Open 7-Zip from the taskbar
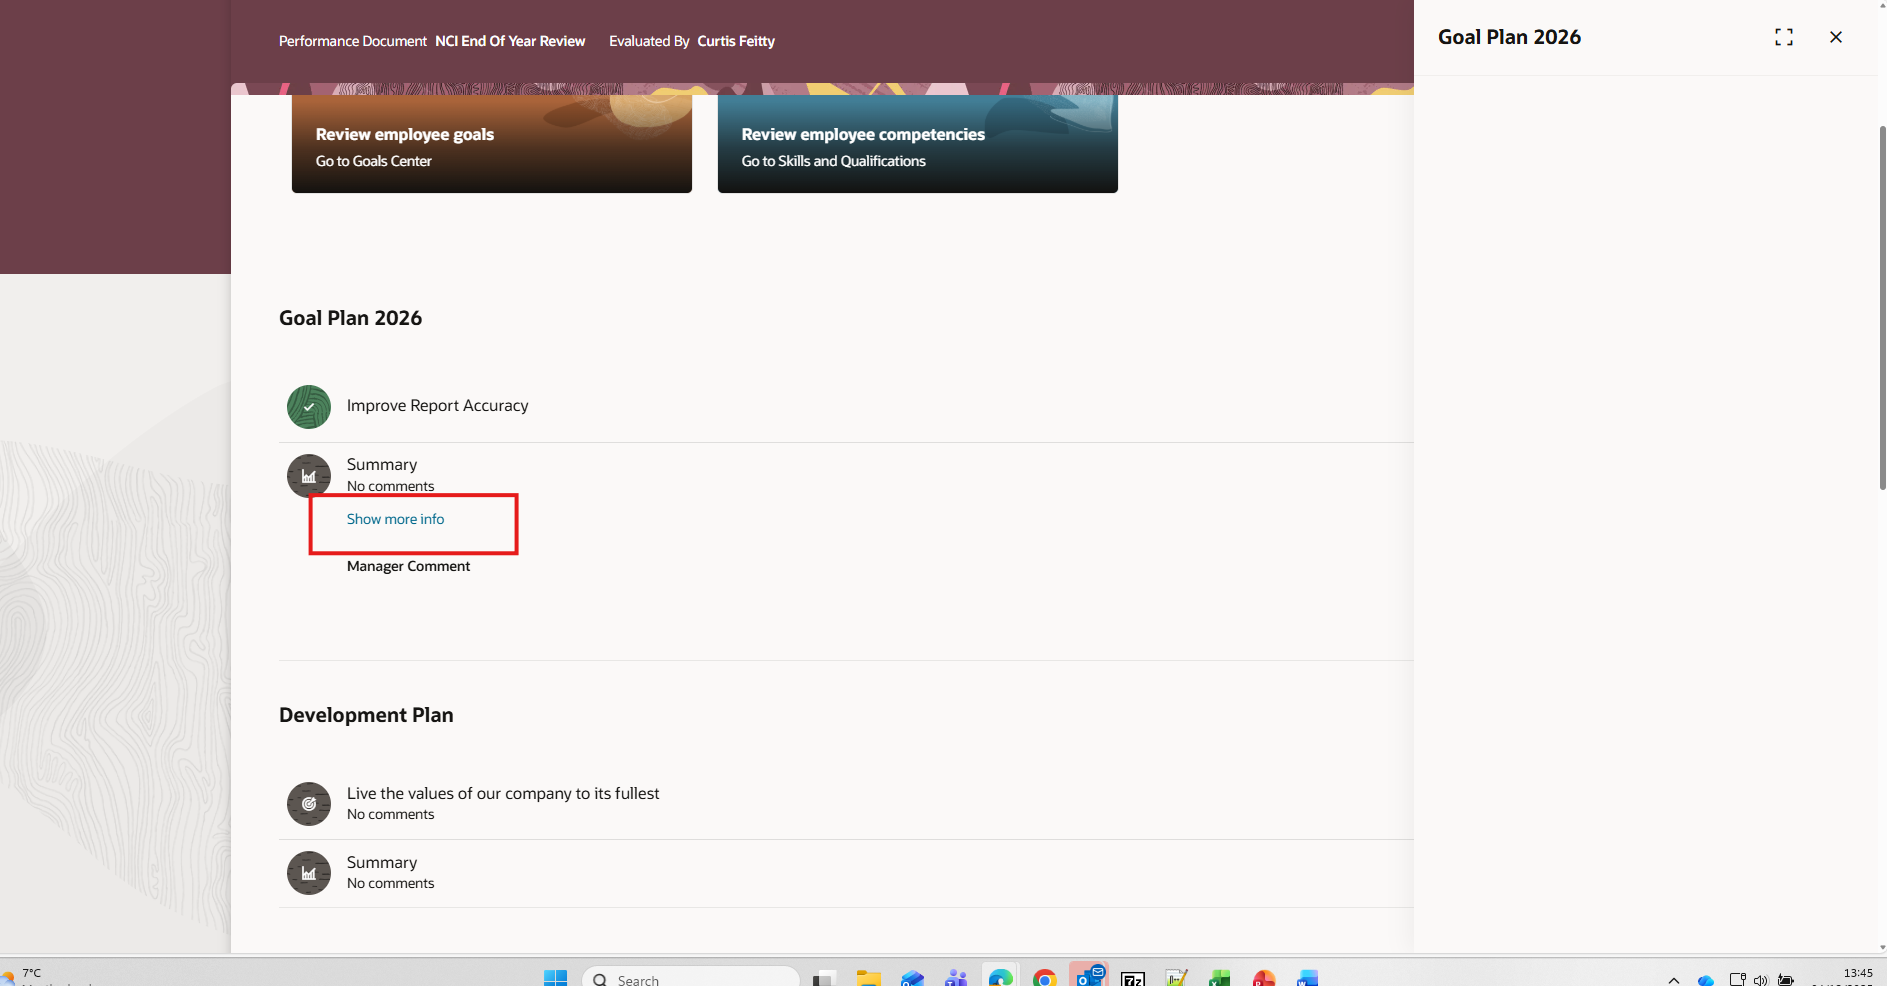This screenshot has width=1887, height=986. point(1133,977)
